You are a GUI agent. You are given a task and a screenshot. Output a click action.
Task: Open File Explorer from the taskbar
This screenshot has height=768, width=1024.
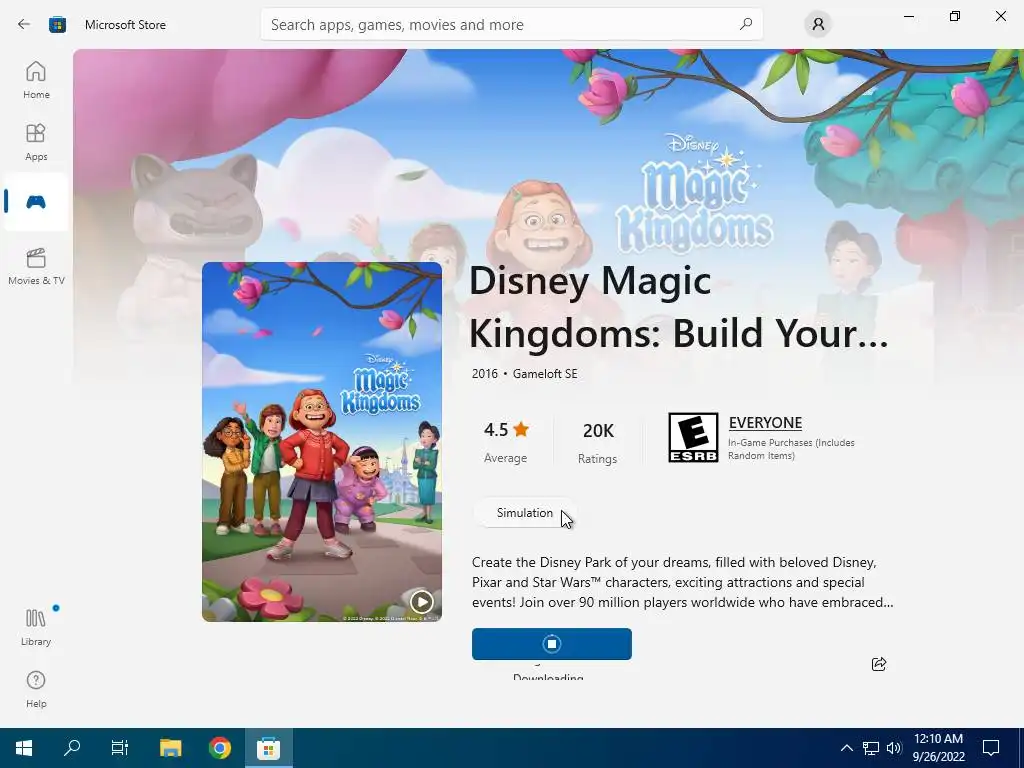[x=170, y=748]
